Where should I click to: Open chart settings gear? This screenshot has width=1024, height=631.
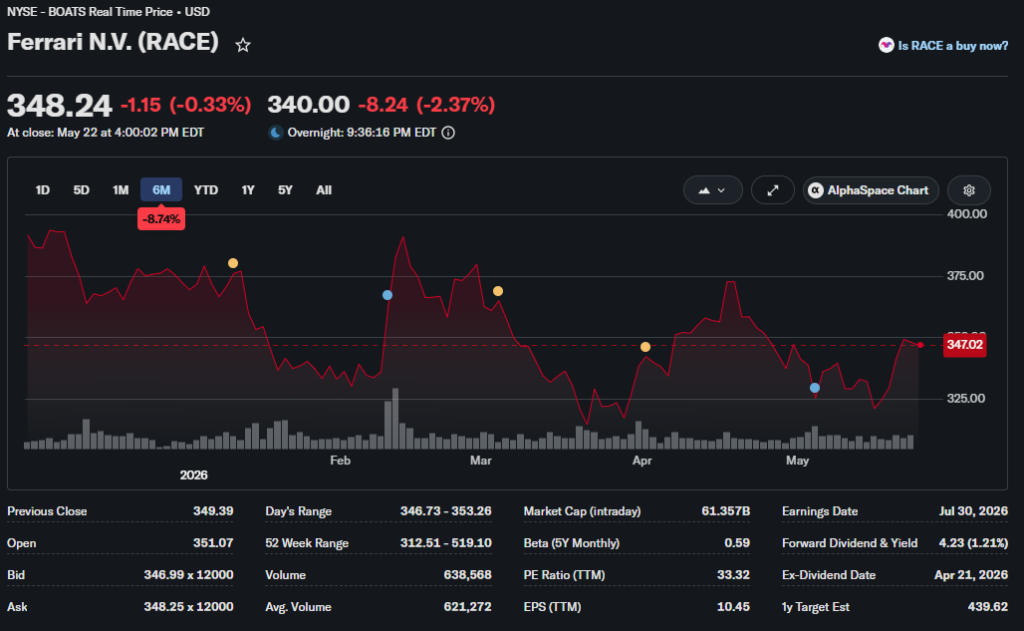click(969, 190)
